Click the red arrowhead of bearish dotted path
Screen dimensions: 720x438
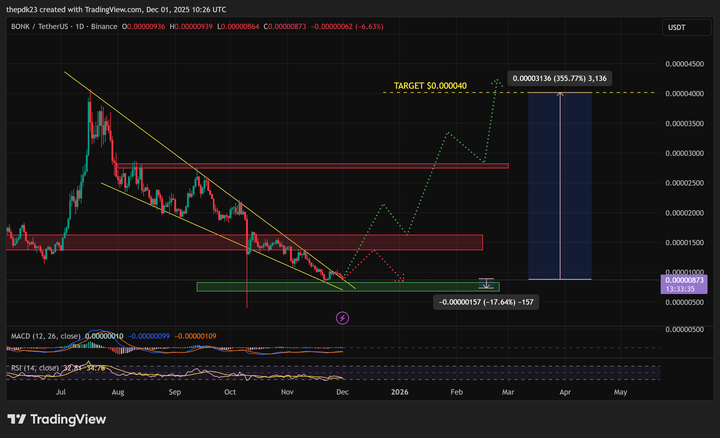[403, 279]
